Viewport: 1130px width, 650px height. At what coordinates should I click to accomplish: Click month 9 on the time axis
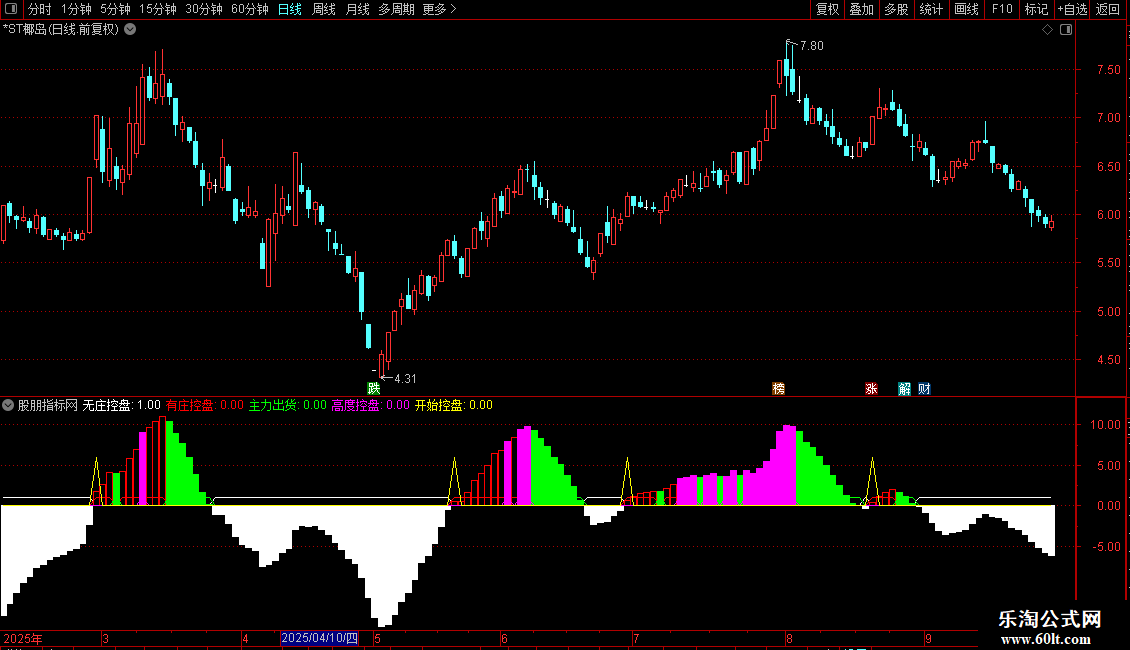[x=928, y=638]
